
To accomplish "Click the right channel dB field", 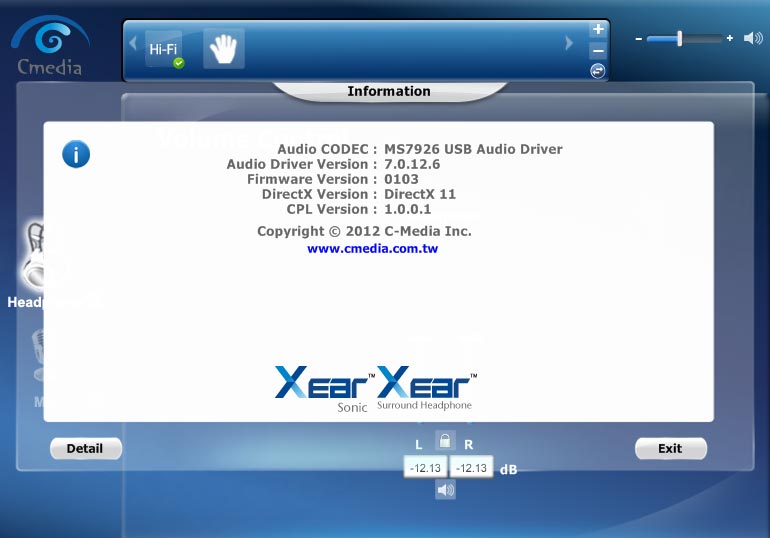I will pyautogui.click(x=471, y=468).
